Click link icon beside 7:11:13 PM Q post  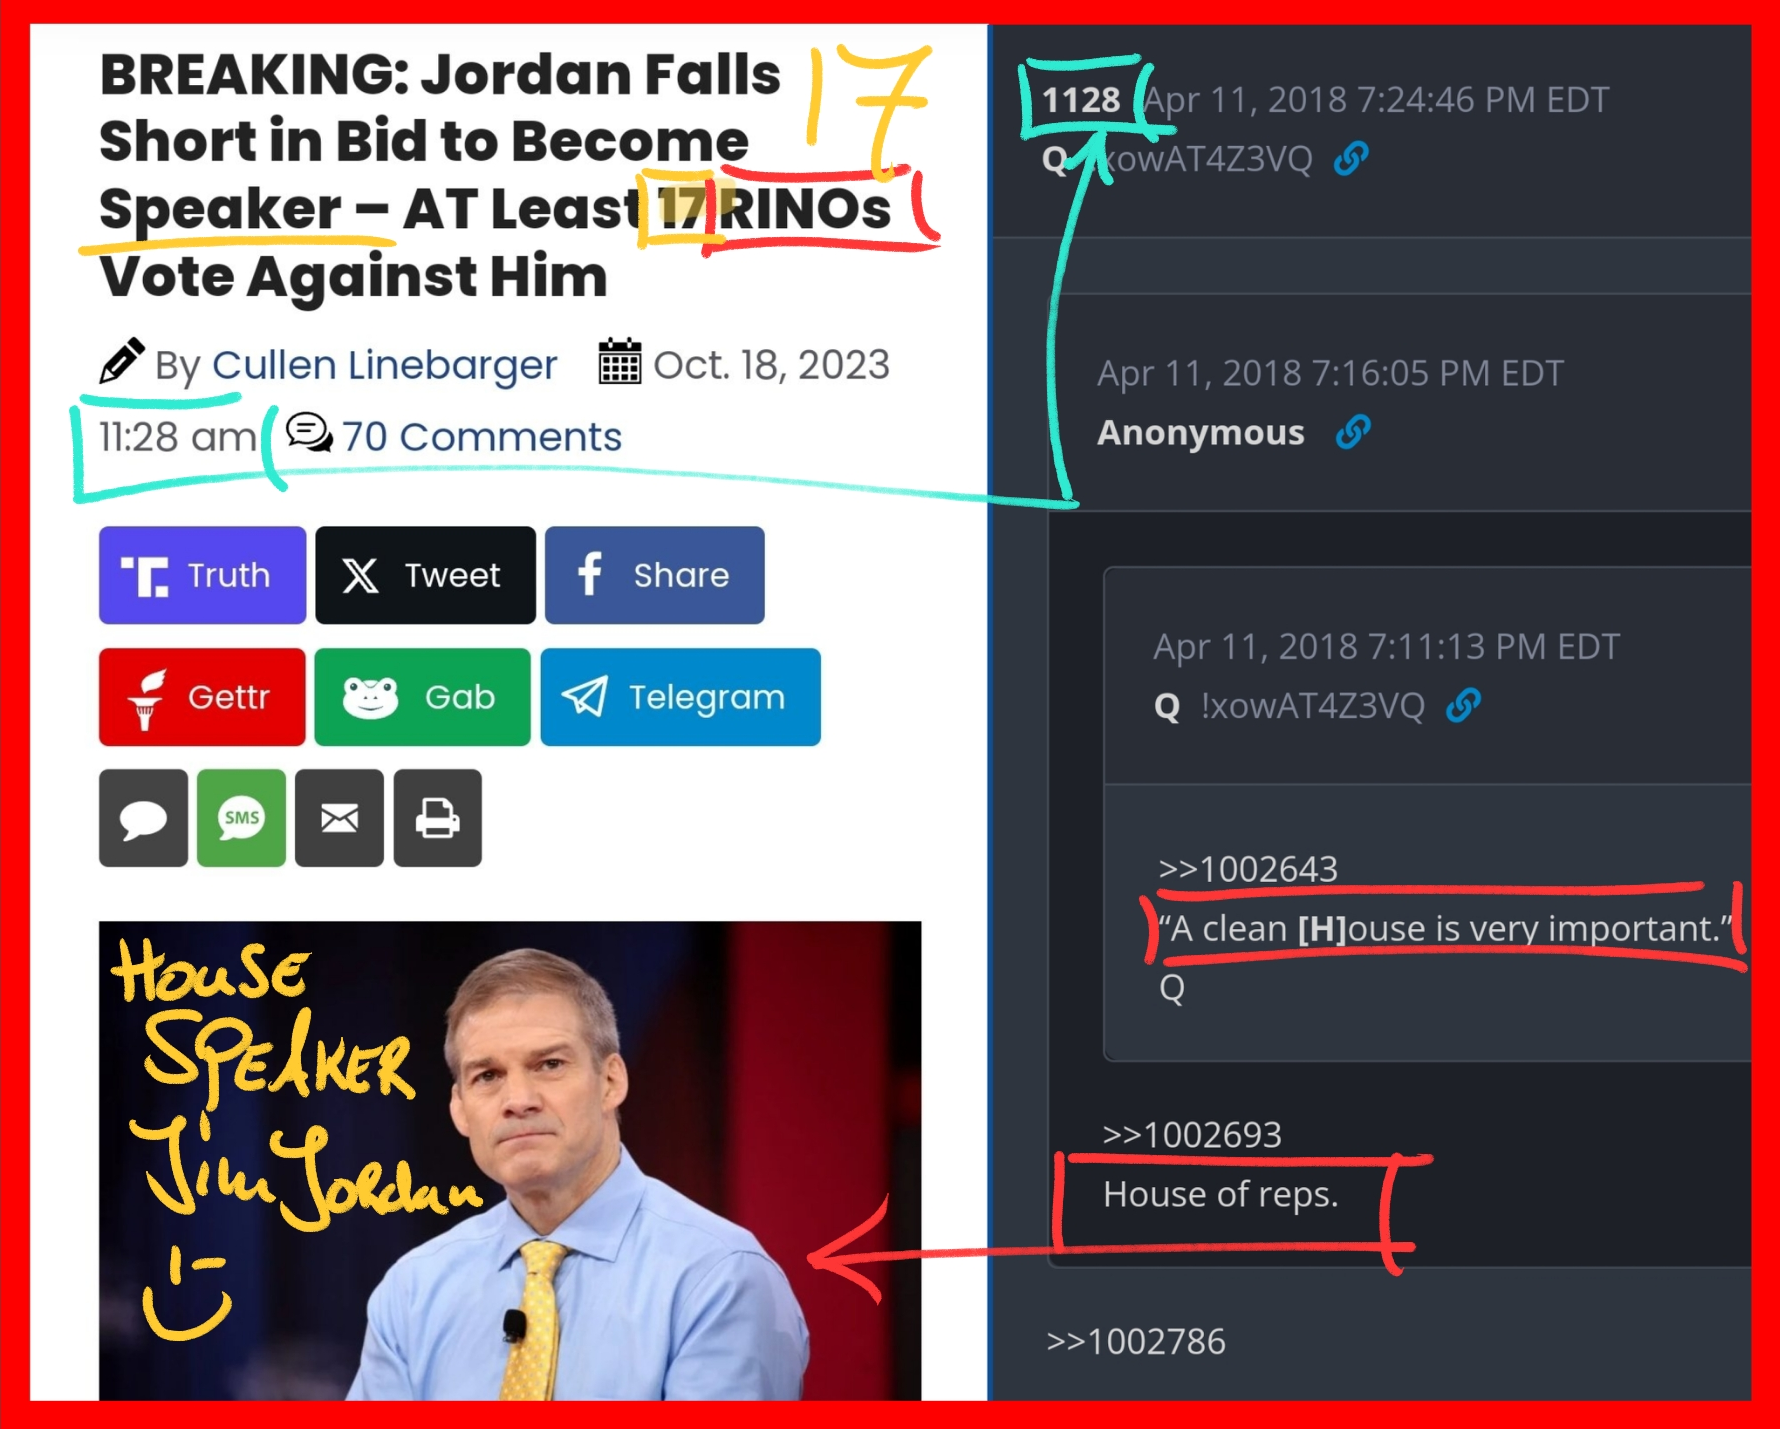[1463, 705]
